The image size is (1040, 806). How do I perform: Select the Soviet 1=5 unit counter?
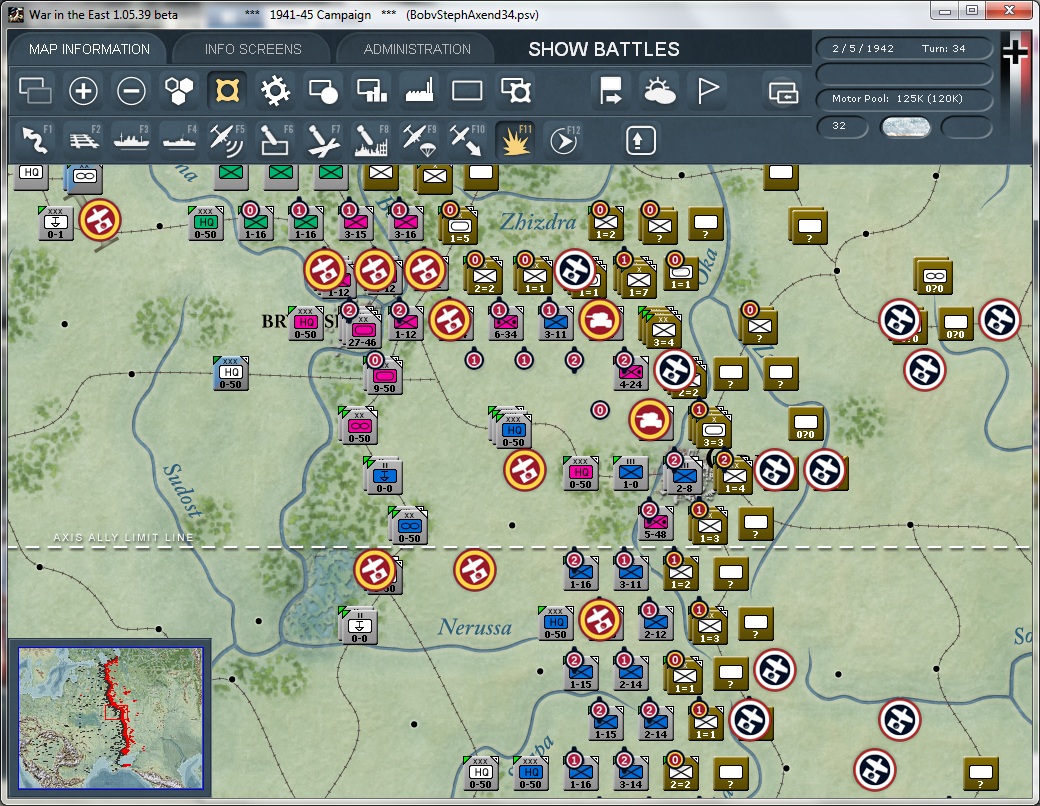point(459,227)
